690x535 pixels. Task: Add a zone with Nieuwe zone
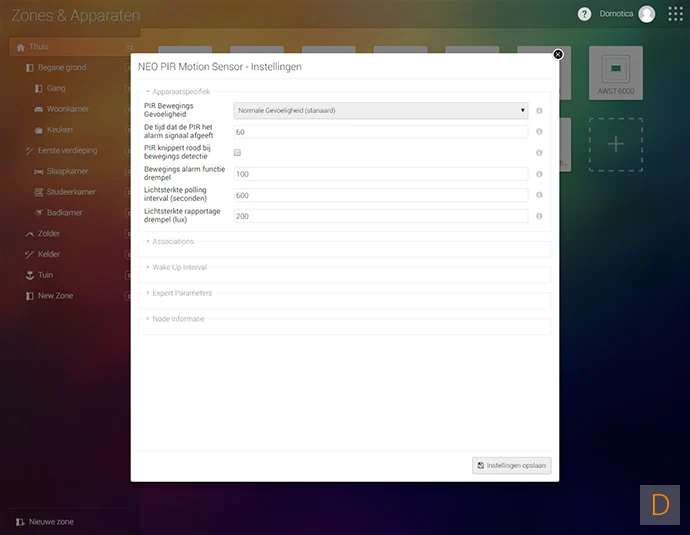[44, 522]
